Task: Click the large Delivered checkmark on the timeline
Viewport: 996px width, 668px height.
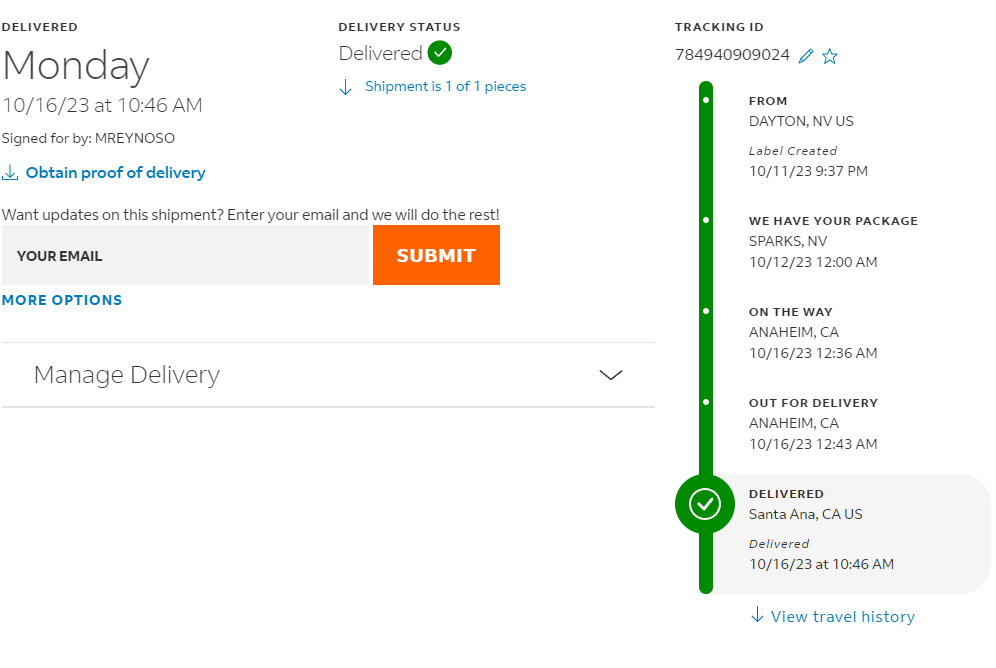Action: 705,504
